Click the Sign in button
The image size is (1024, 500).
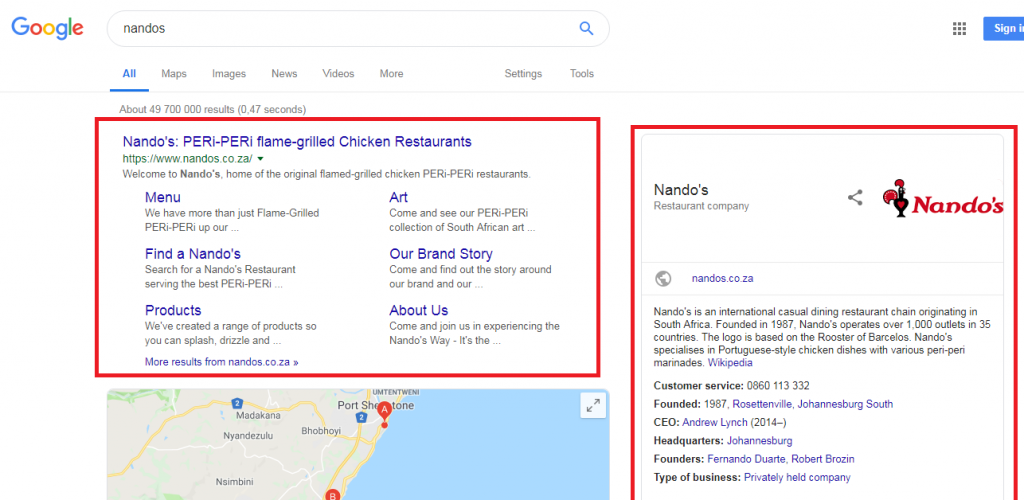1004,28
